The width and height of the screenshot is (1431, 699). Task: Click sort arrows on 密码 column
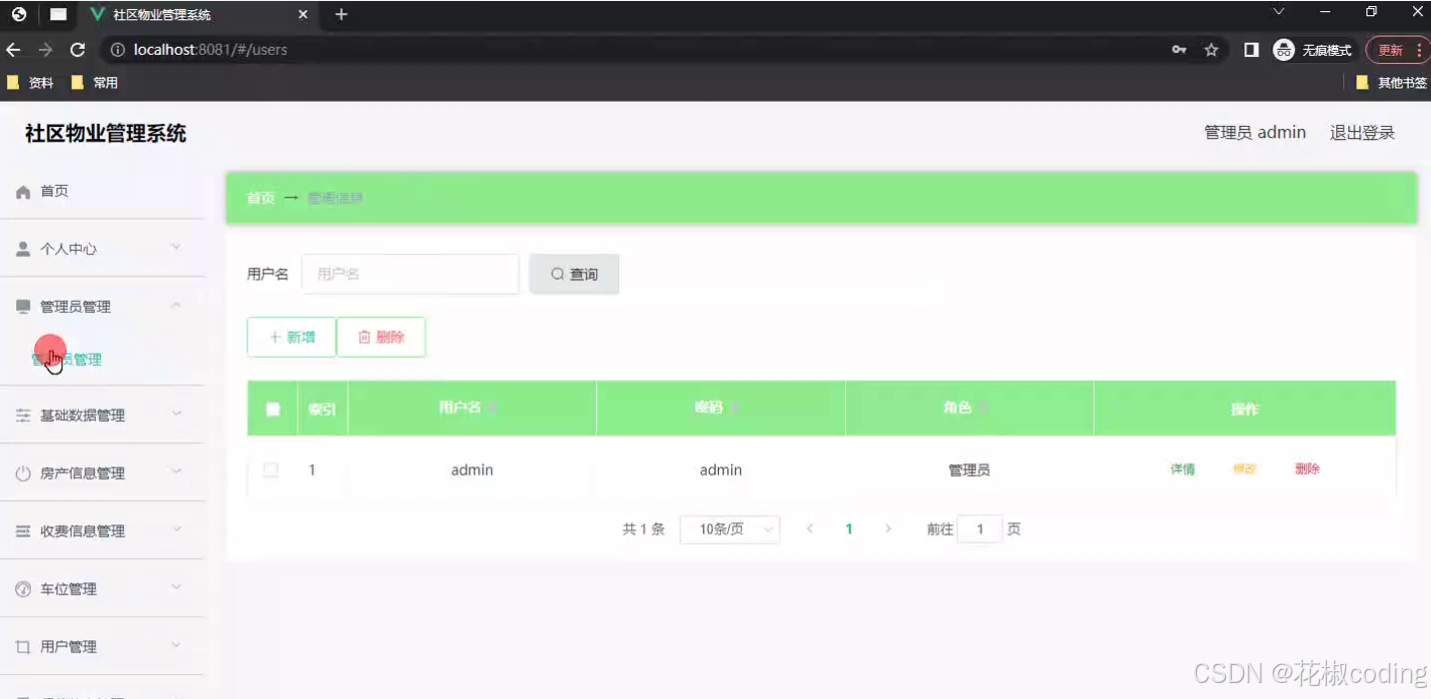[735, 408]
